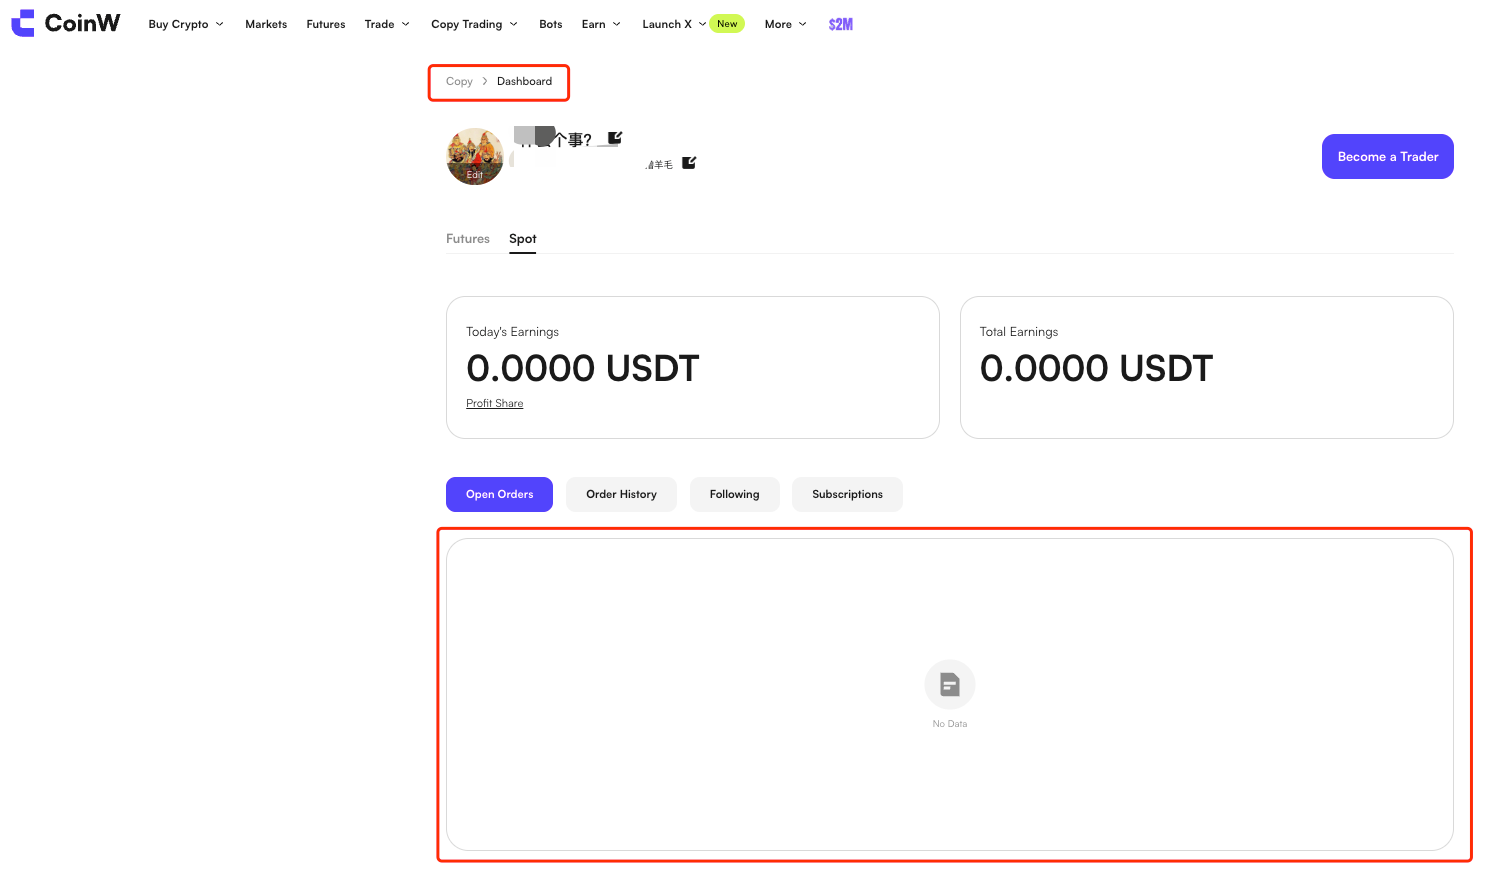The image size is (1504, 875).
Task: Open the More dropdown menu
Action: [785, 24]
